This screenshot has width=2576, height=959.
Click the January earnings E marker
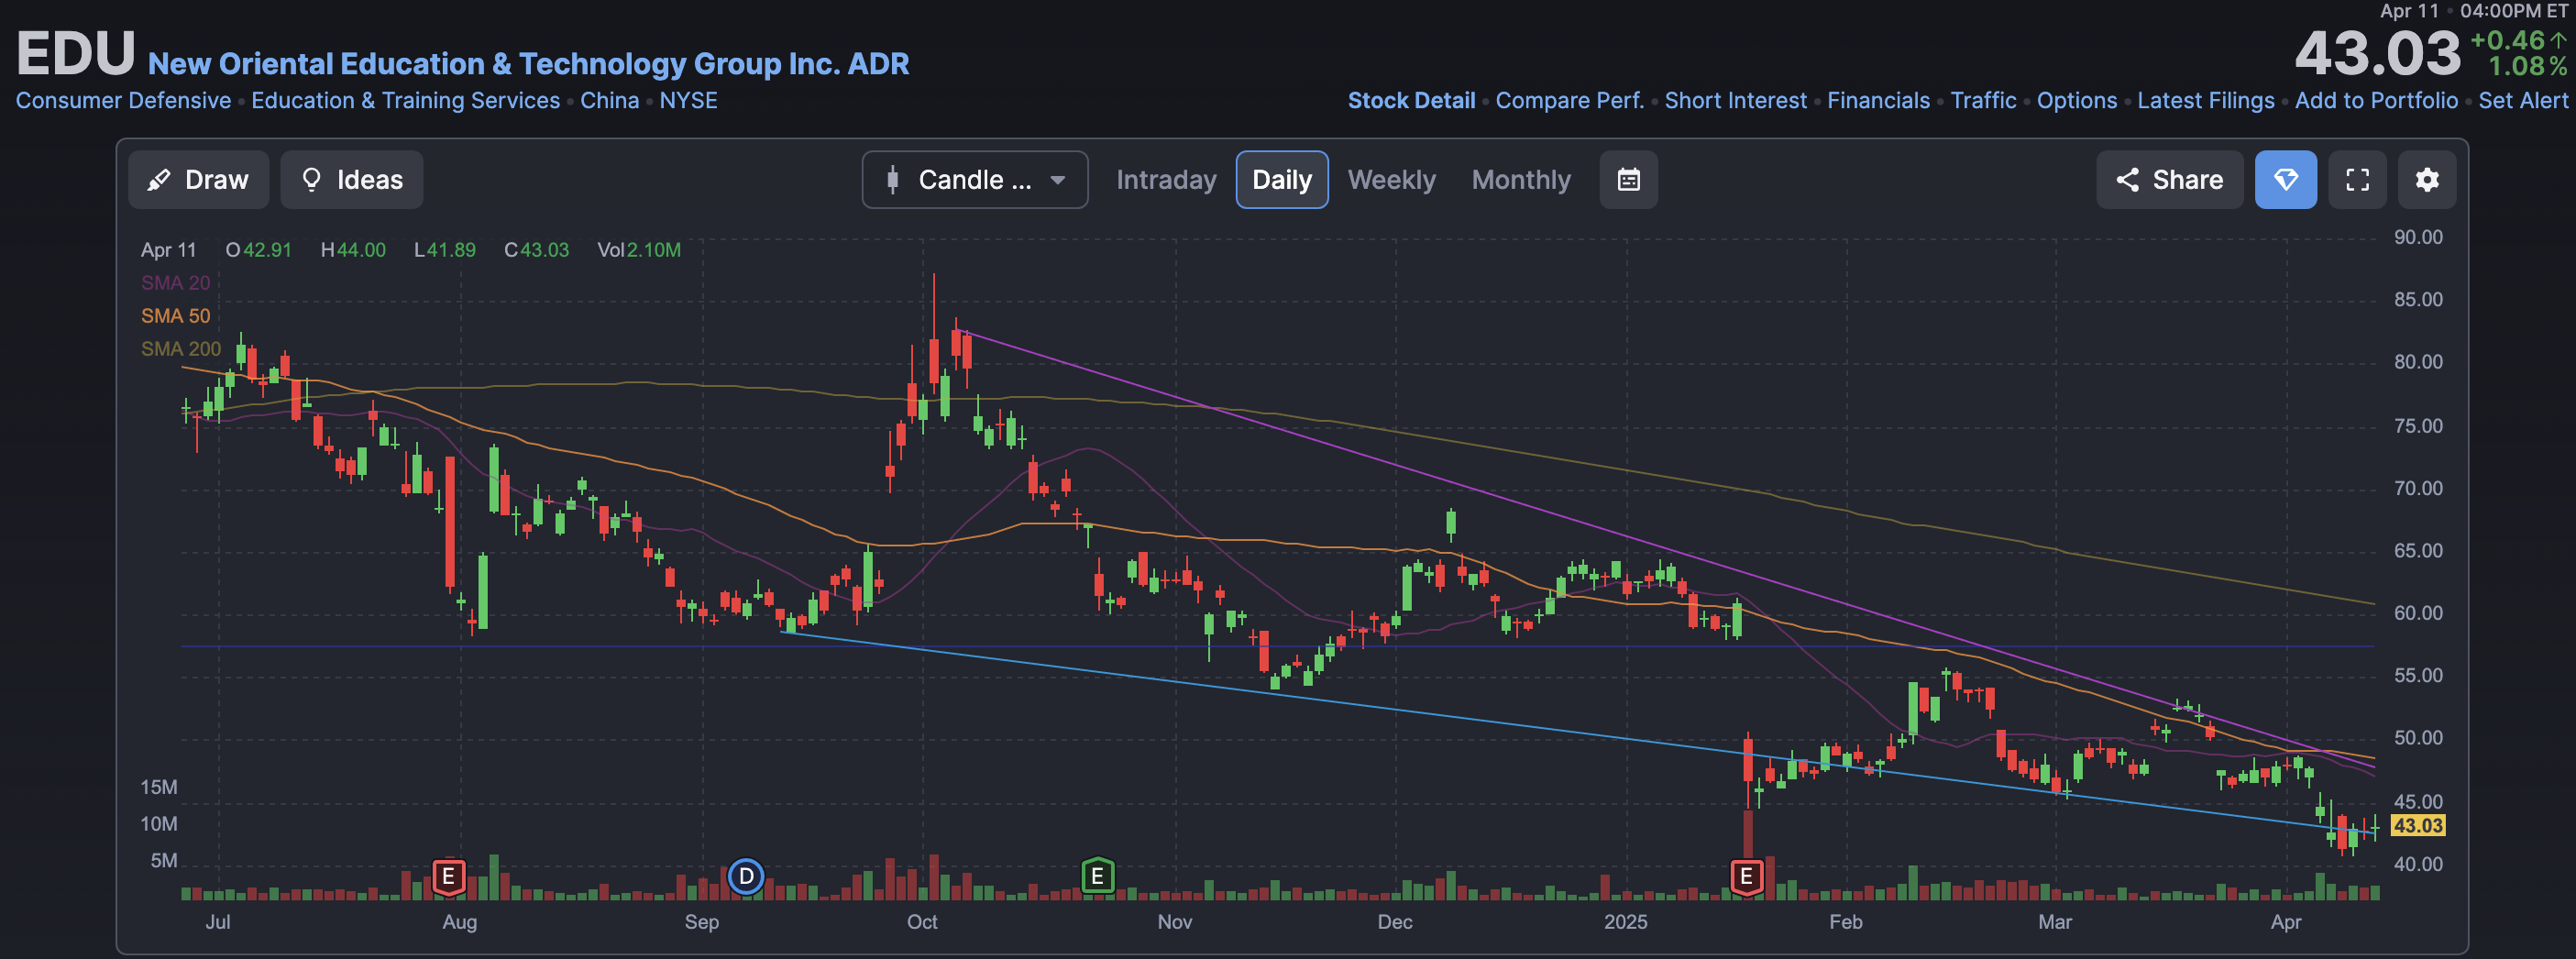click(1746, 877)
